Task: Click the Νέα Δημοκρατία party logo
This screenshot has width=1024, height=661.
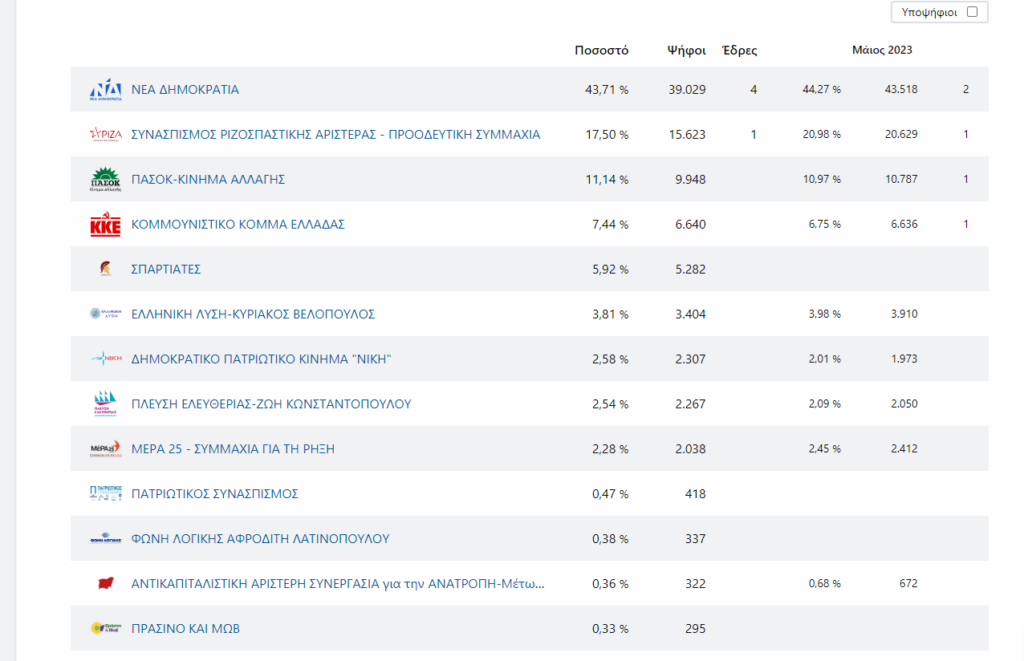Action: pos(105,89)
